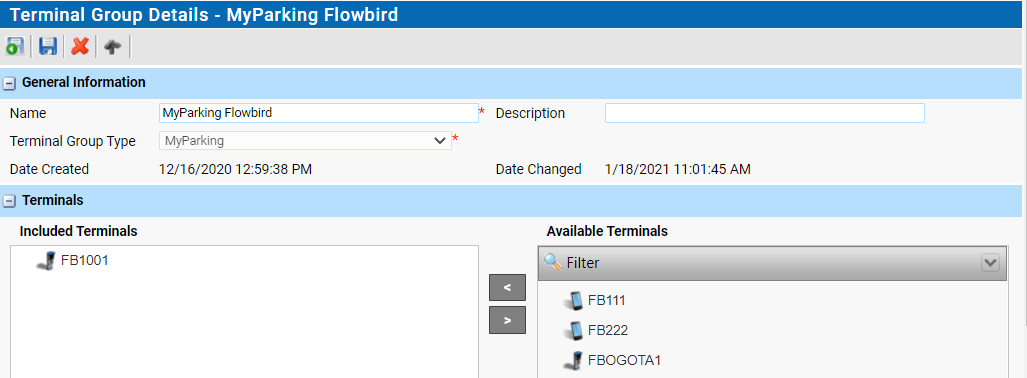
Task: Click the back arrow toolbar icon
Action: point(113,47)
